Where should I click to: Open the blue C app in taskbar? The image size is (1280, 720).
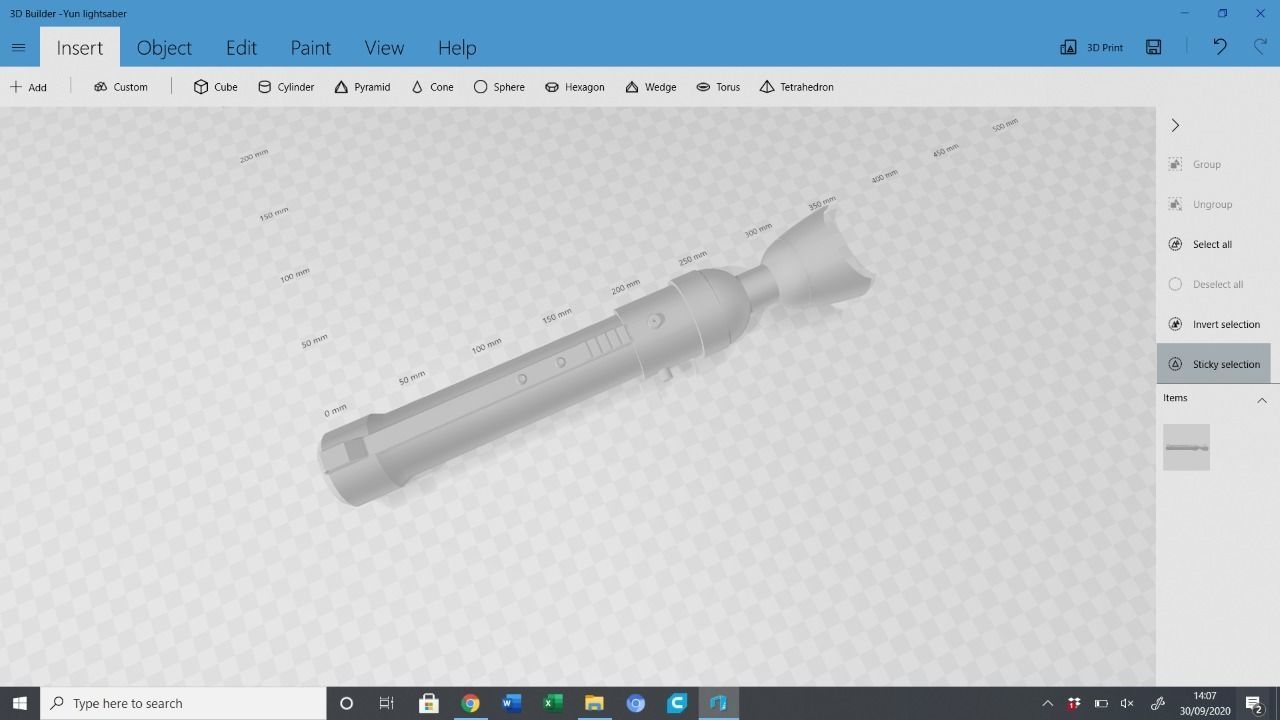(x=677, y=703)
